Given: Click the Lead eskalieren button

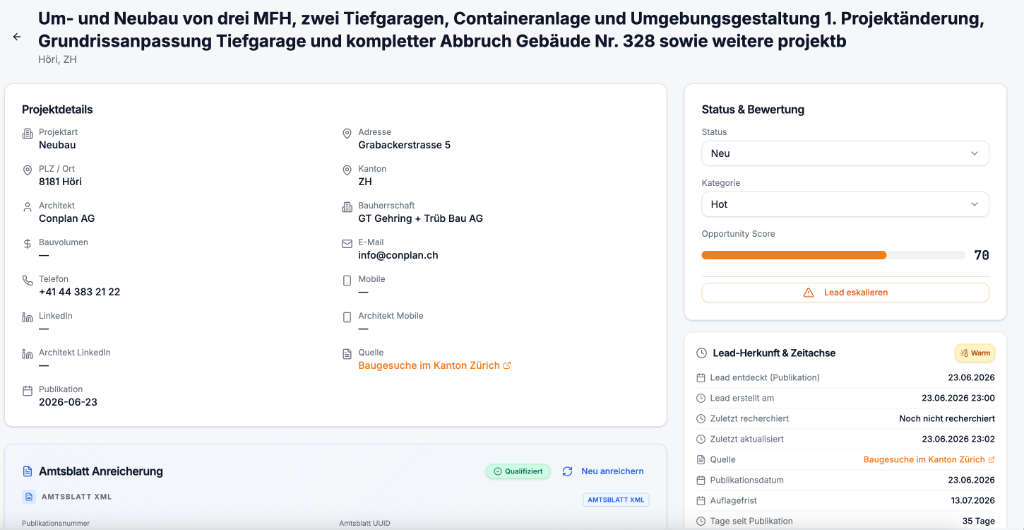Looking at the screenshot, I should (845, 293).
